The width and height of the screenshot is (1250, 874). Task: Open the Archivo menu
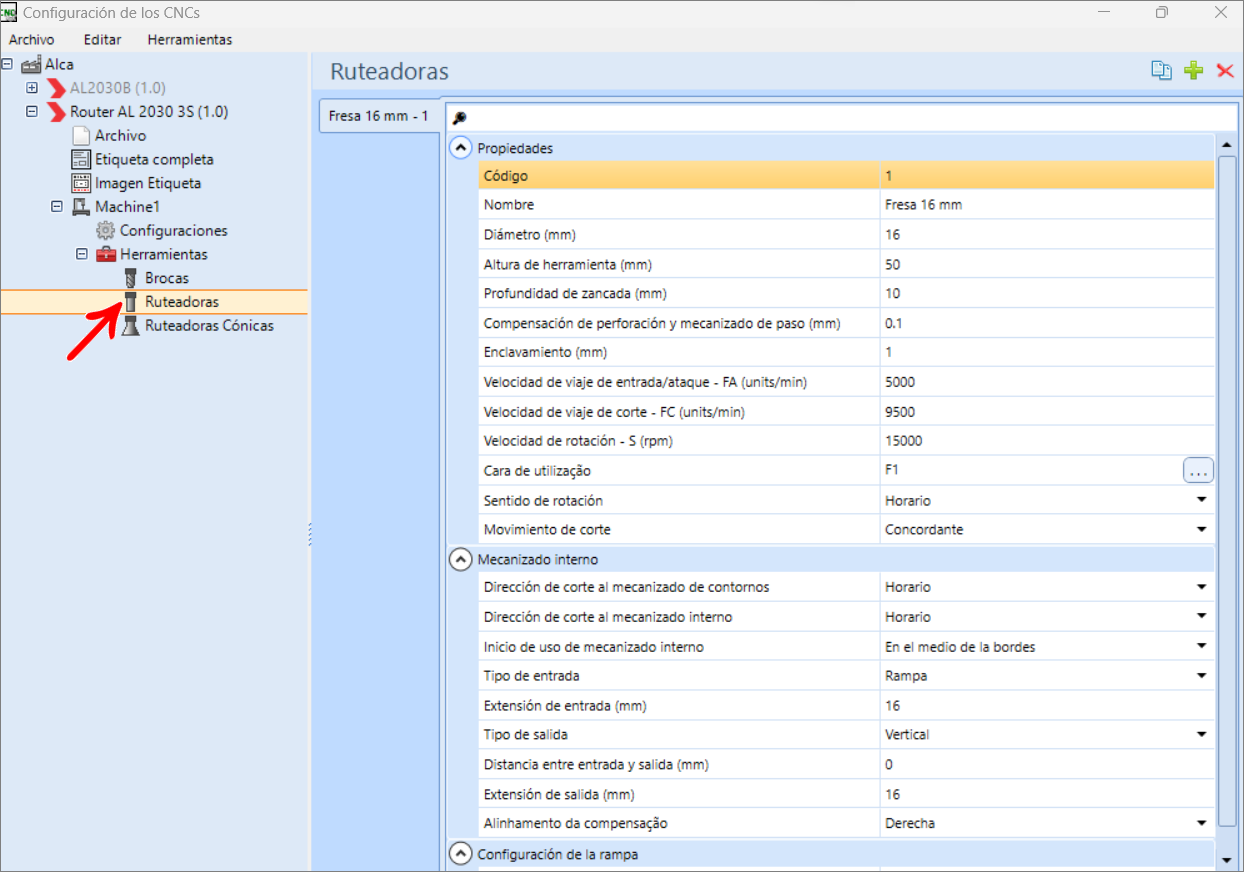pyautogui.click(x=31, y=40)
